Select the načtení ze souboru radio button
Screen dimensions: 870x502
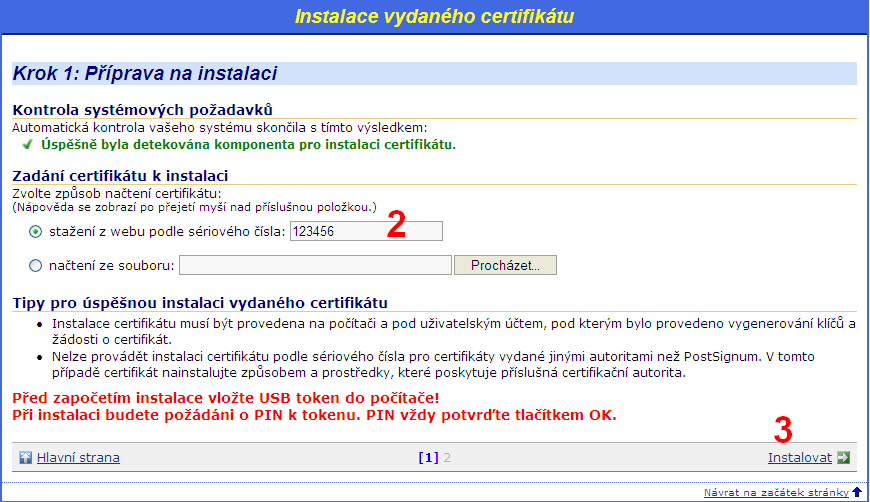click(x=36, y=266)
